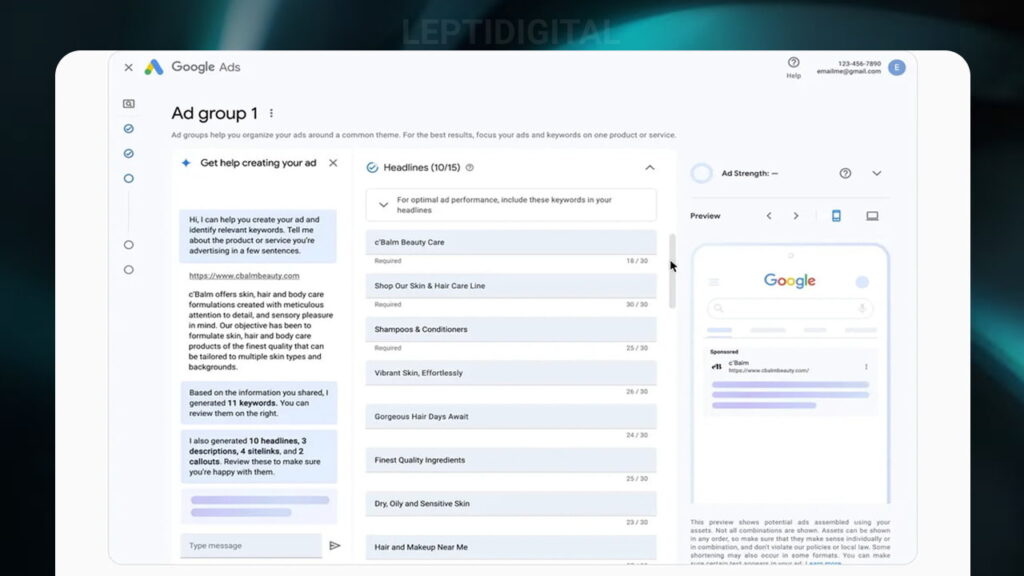Click the 11 keywords chat message

pos(259,403)
